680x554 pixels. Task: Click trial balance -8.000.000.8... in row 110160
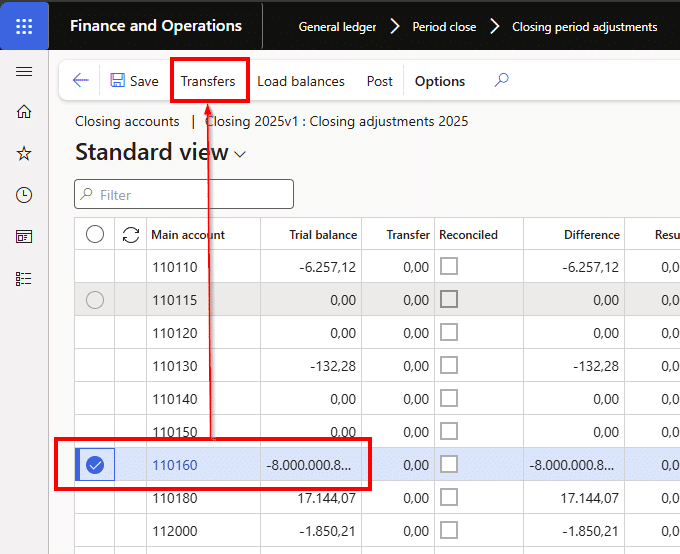(x=309, y=465)
